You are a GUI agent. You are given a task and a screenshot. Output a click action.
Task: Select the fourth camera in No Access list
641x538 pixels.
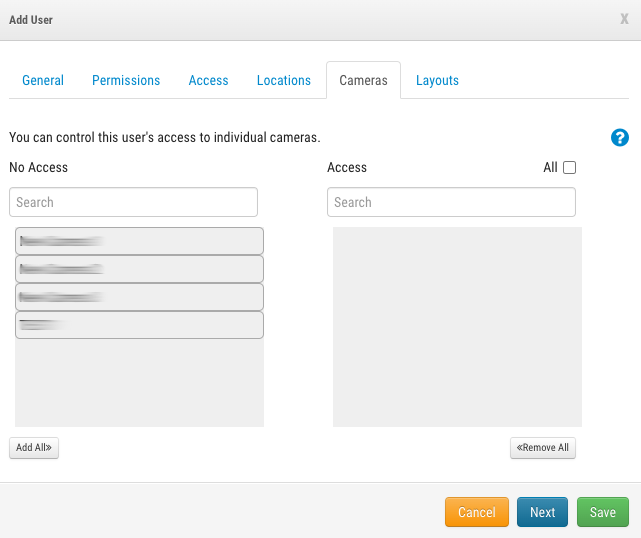(139, 325)
